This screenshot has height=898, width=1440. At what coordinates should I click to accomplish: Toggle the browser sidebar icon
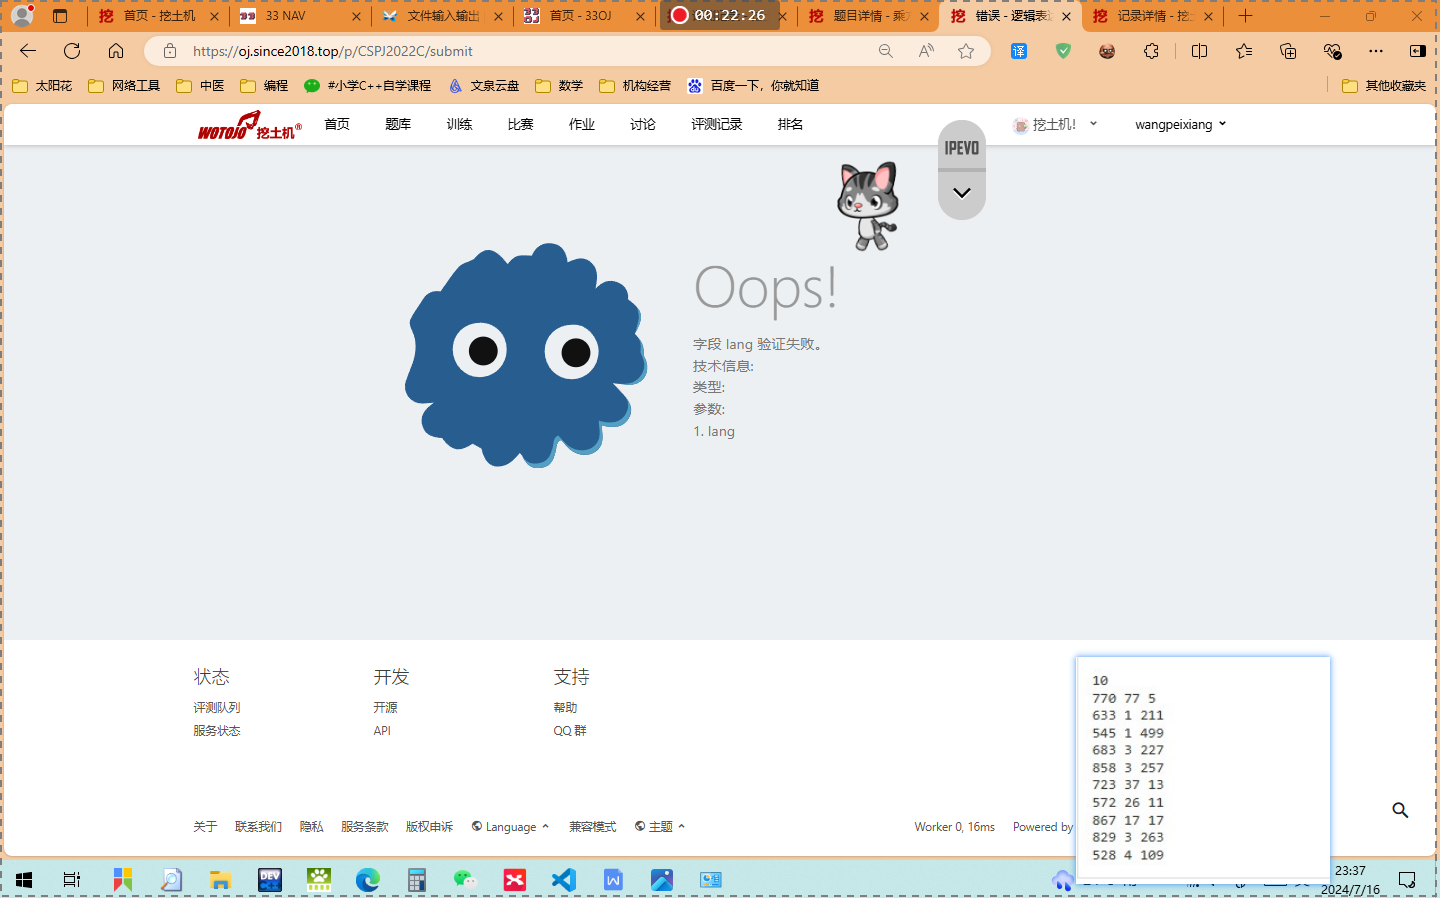click(x=1418, y=51)
